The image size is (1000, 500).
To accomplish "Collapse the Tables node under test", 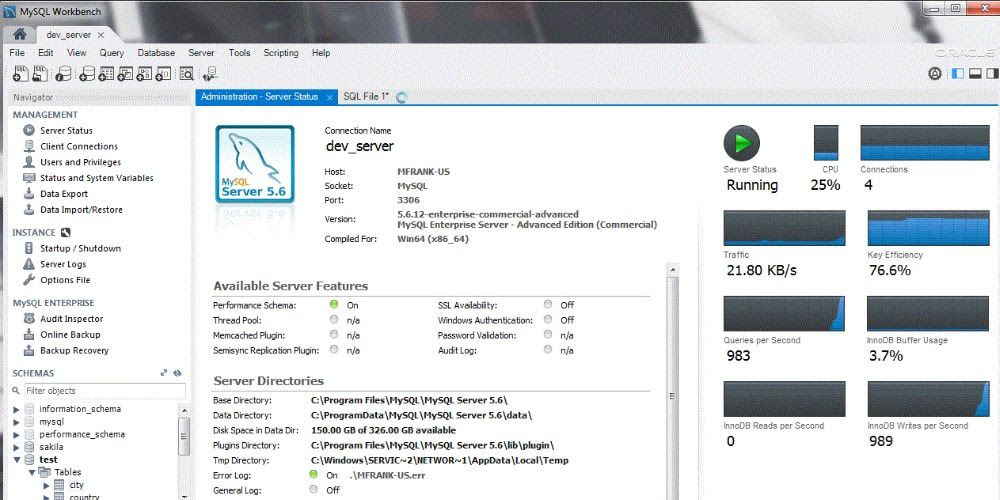I will 31,473.
